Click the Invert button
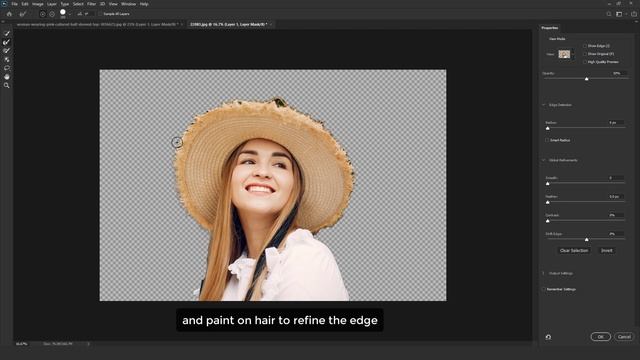 click(607, 251)
